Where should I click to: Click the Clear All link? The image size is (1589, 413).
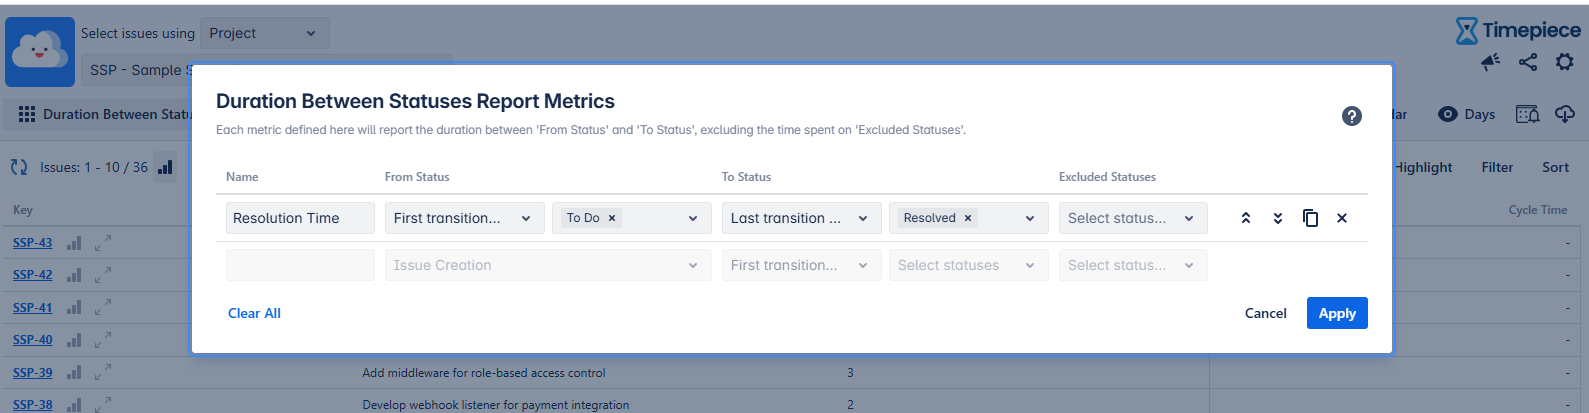coord(254,313)
